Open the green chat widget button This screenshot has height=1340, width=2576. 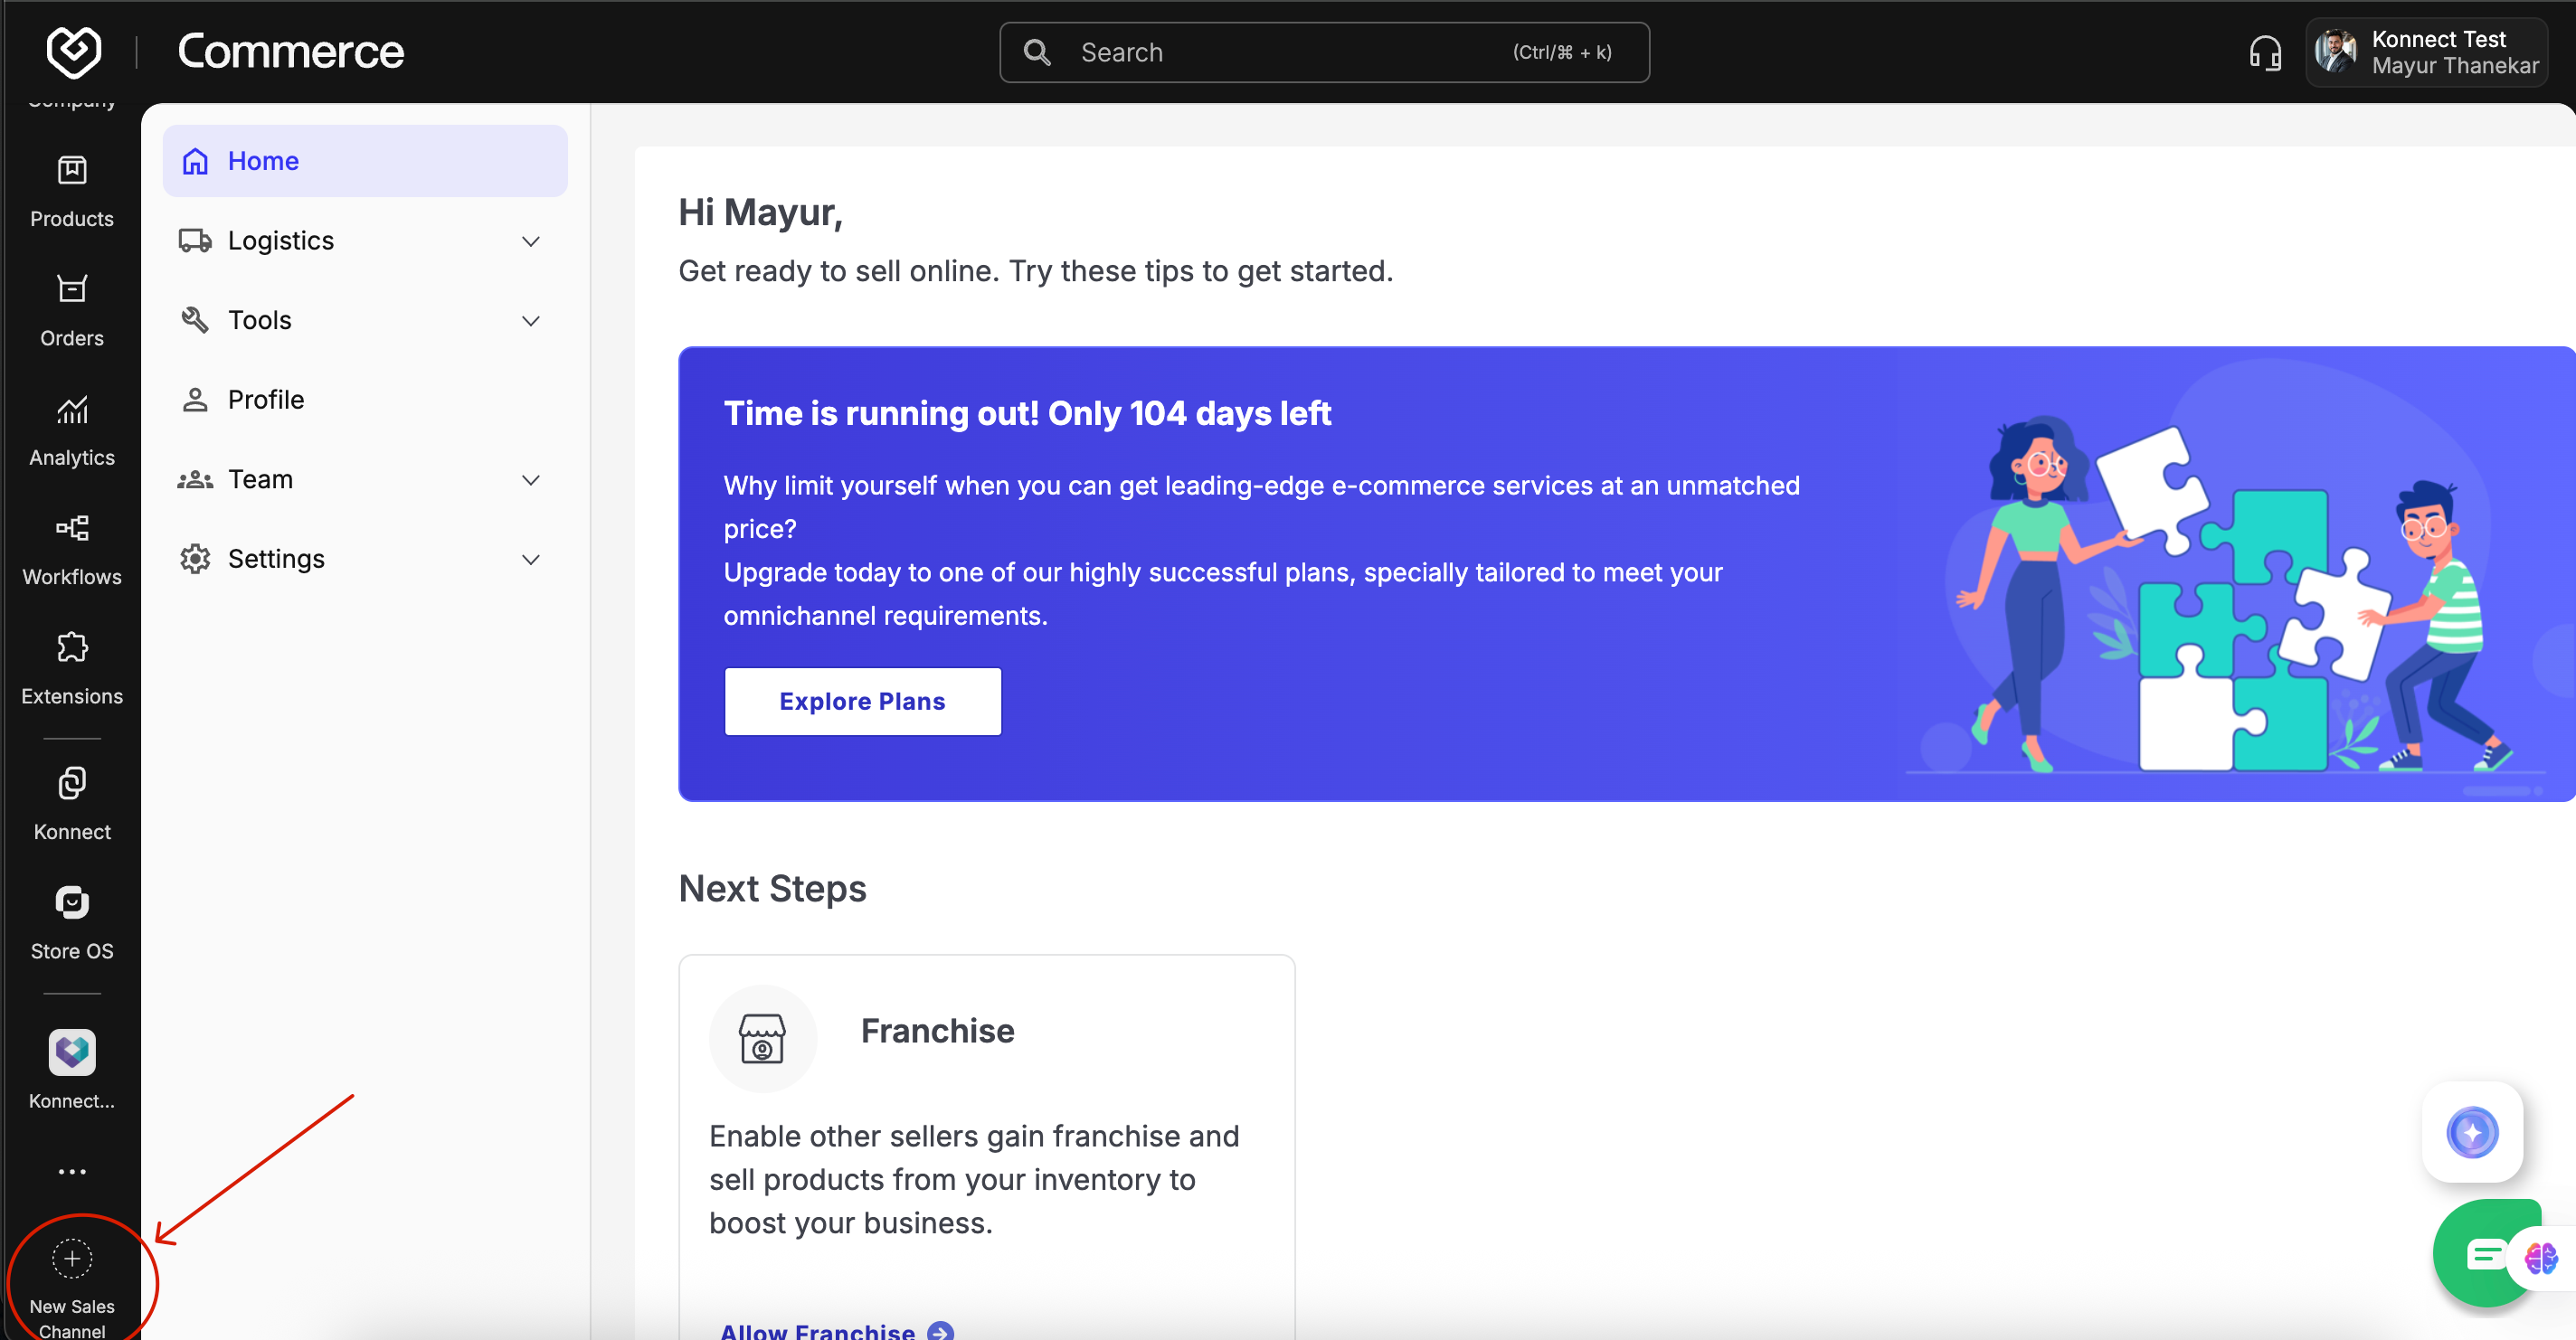[2482, 1254]
